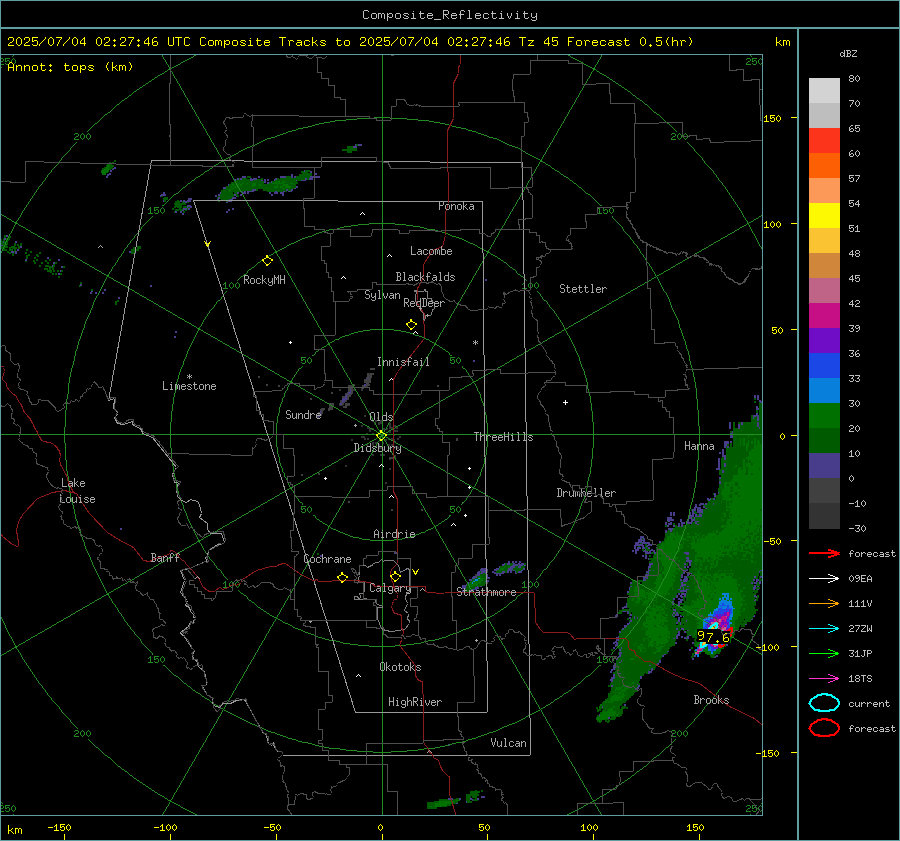
Task: Click the 09EA legend label
Action: (x=860, y=579)
